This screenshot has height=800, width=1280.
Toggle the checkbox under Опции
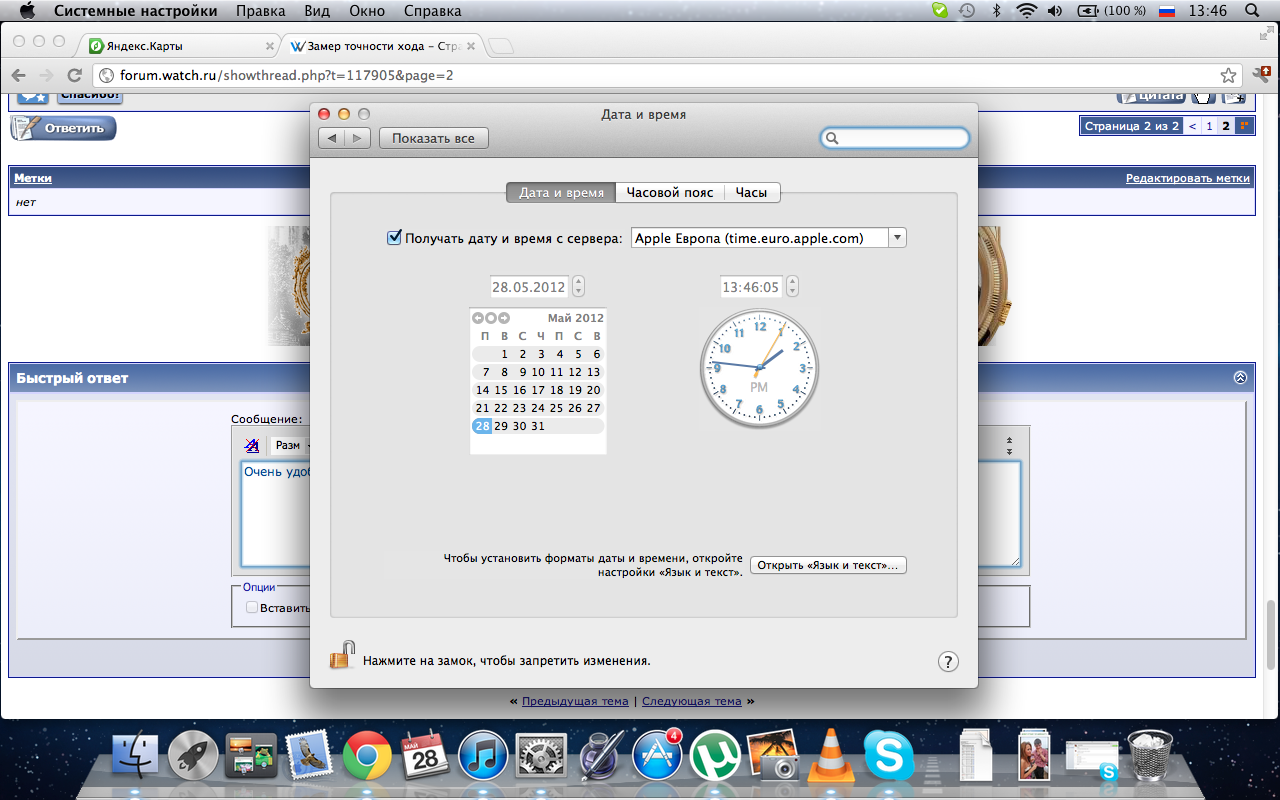[x=252, y=607]
